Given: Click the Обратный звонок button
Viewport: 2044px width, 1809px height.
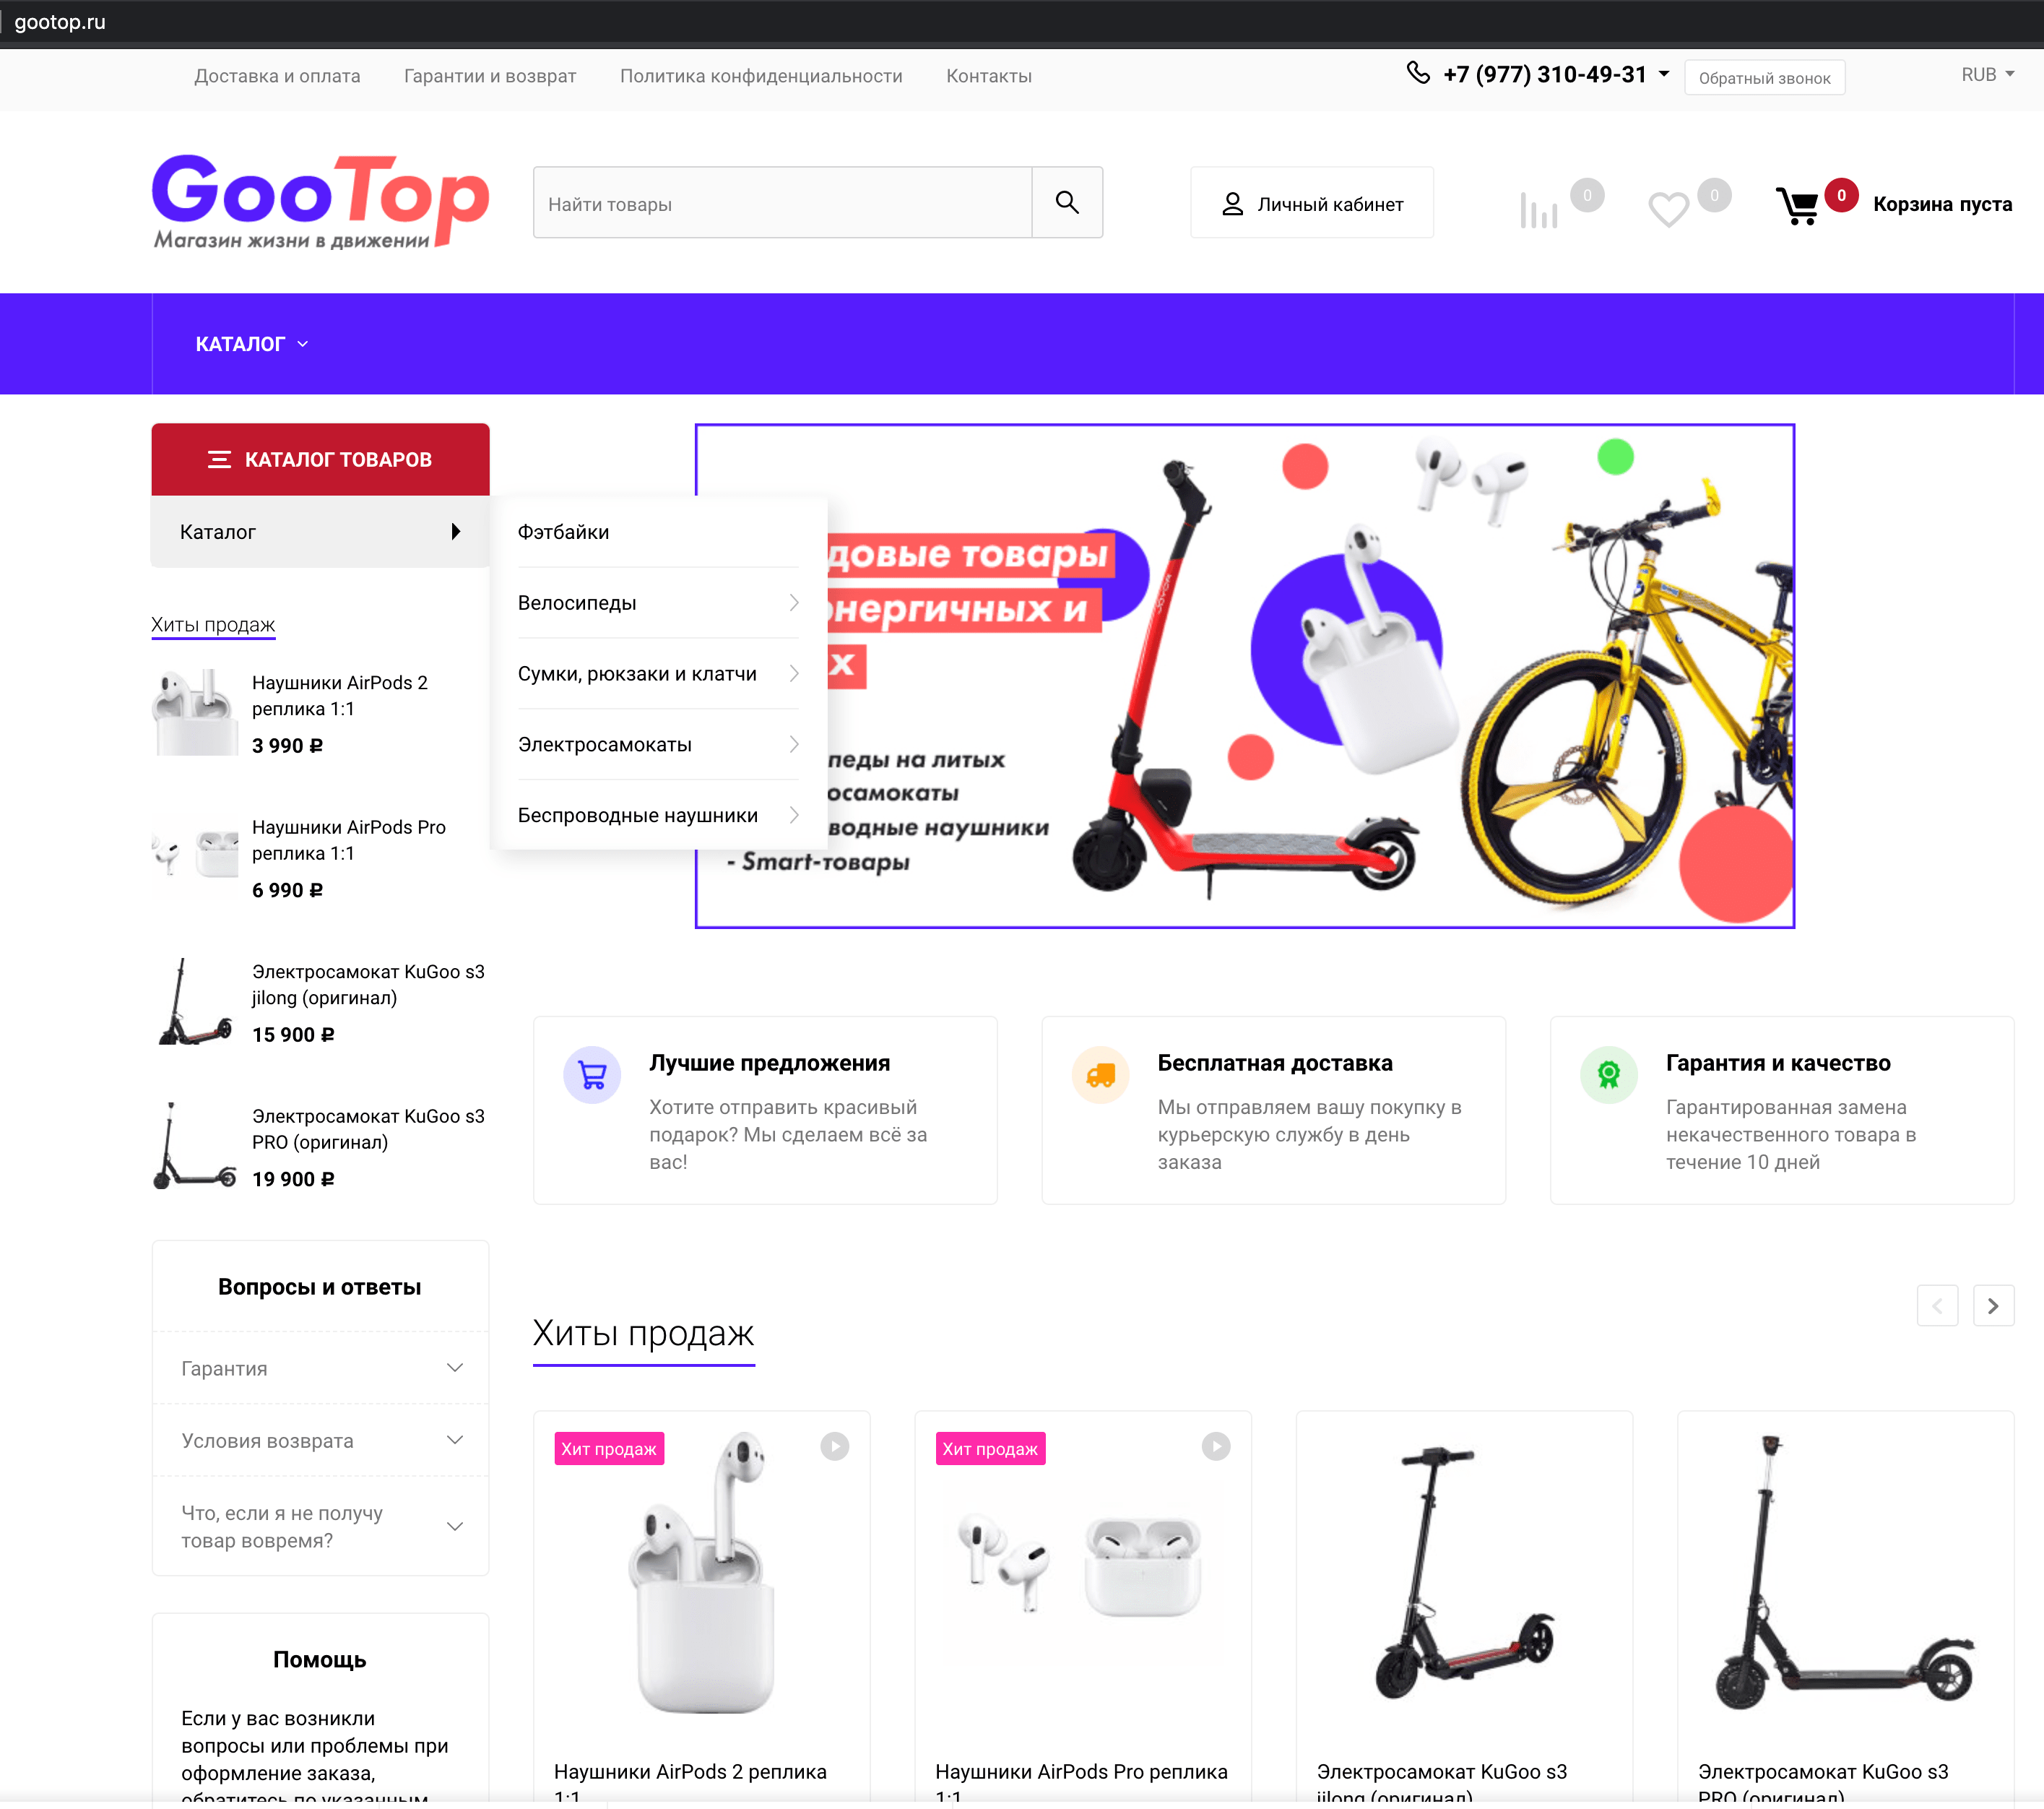Looking at the screenshot, I should coord(1764,78).
